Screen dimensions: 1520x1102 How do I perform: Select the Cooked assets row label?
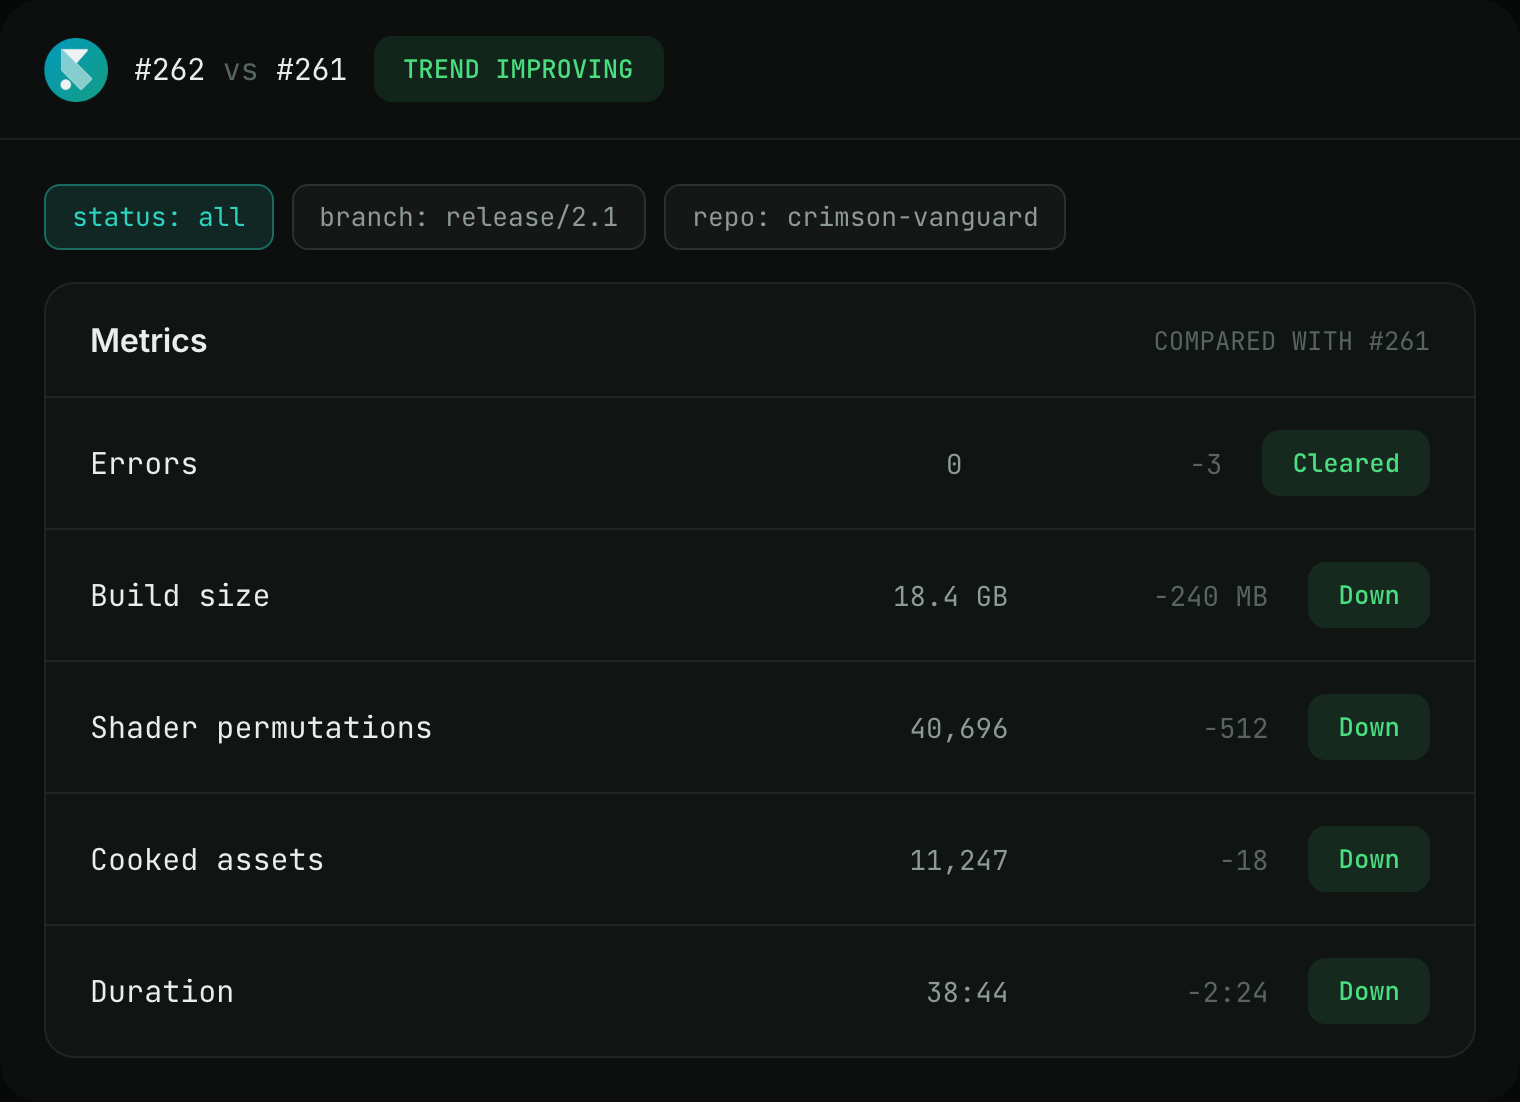pyautogui.click(x=207, y=860)
